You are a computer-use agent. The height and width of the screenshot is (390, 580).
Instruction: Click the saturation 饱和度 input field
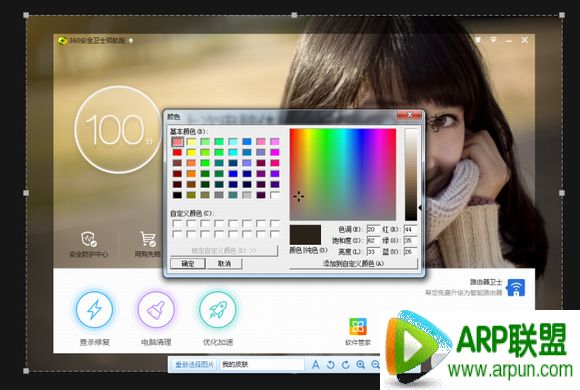pos(373,241)
